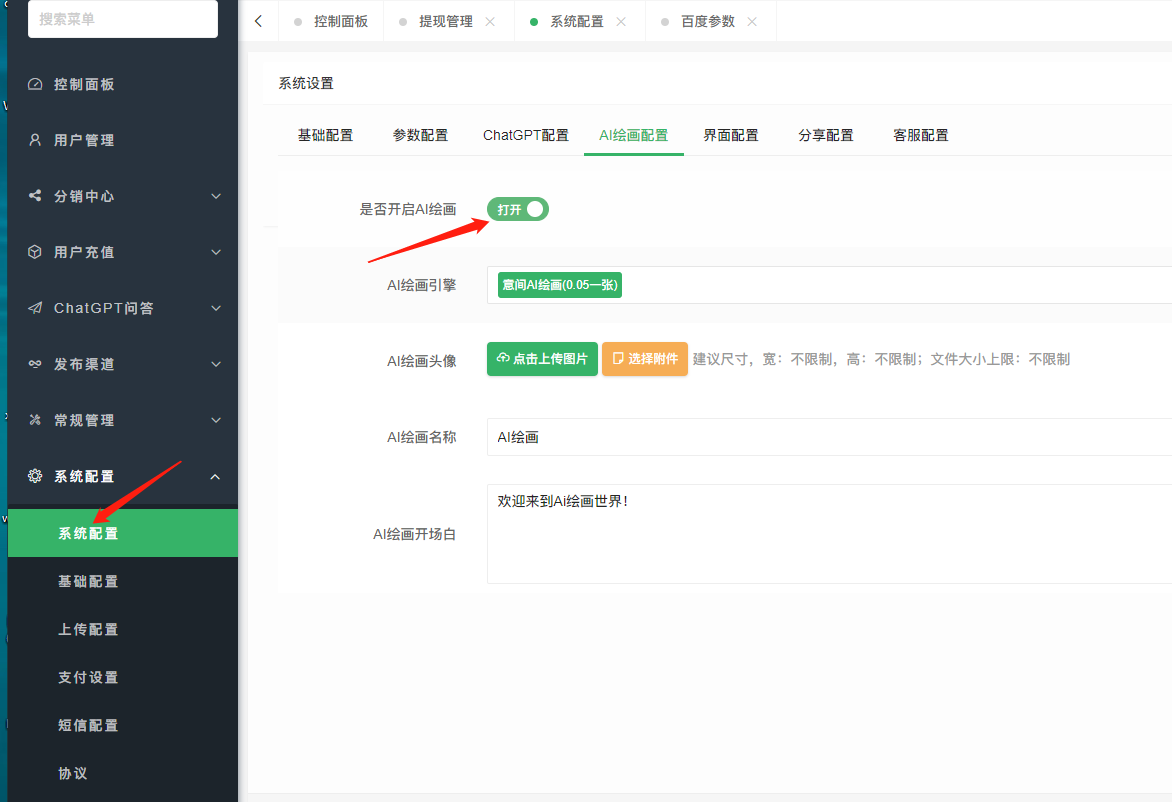Switch to 控制面板 page tab
1172x802 pixels.
[x=330, y=22]
